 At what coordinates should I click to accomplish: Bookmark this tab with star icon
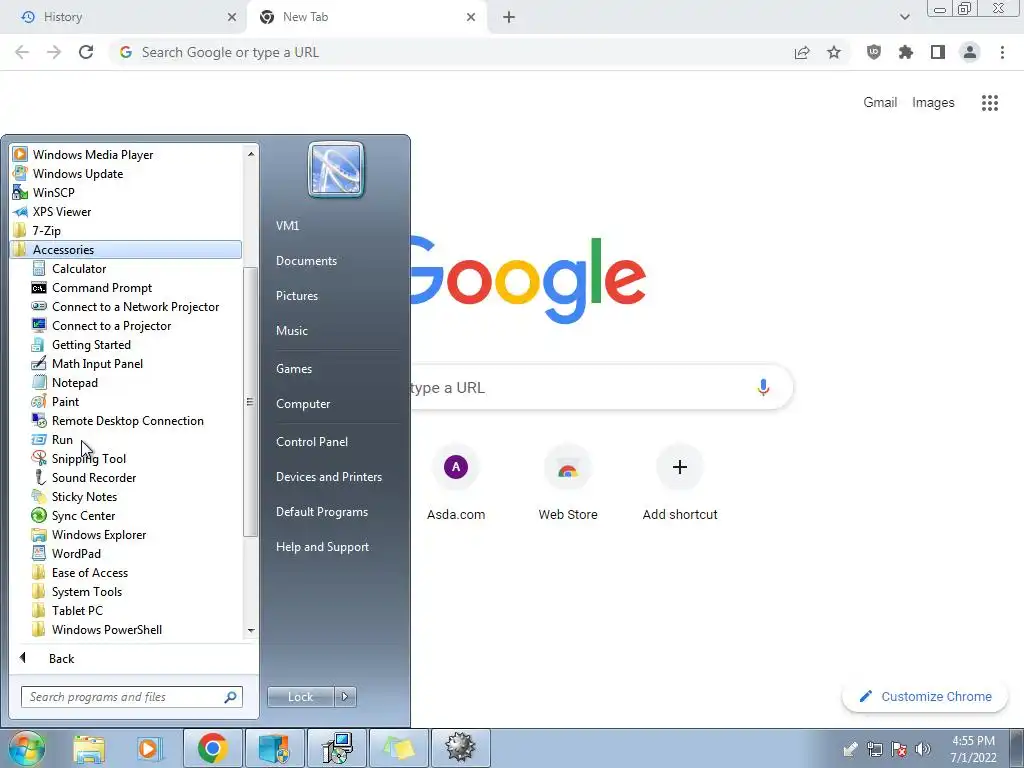click(x=834, y=52)
